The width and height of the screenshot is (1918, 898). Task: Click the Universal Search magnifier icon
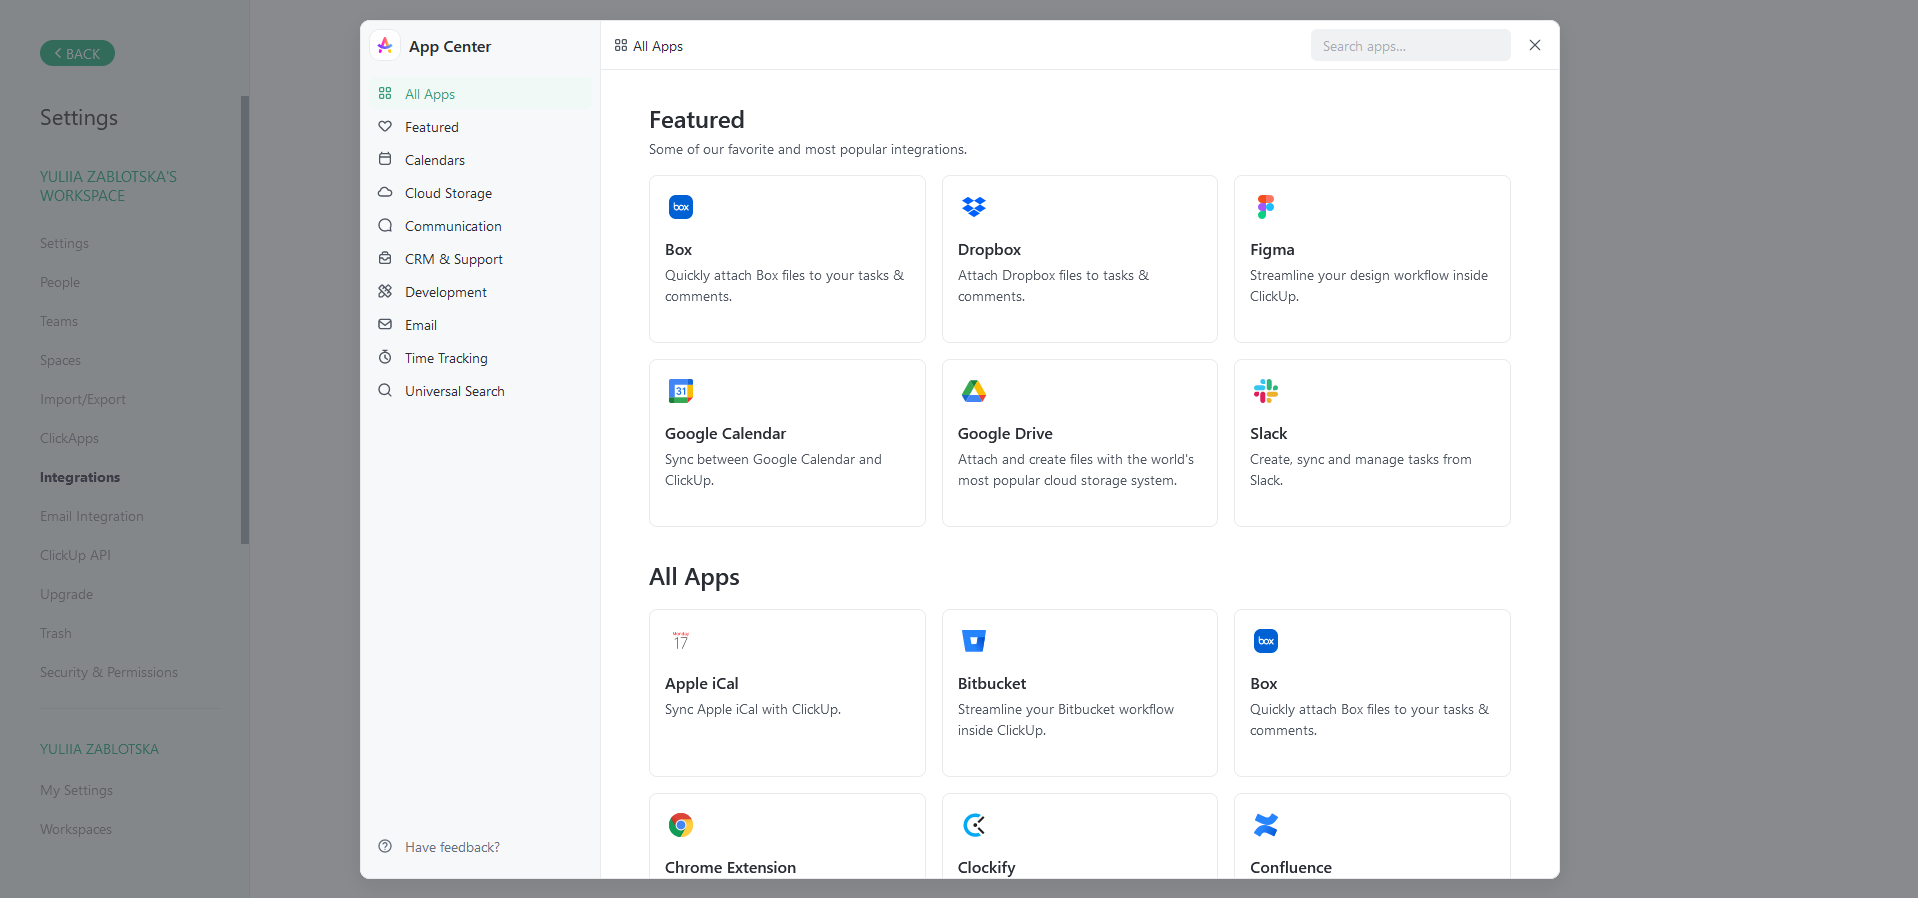(x=385, y=391)
